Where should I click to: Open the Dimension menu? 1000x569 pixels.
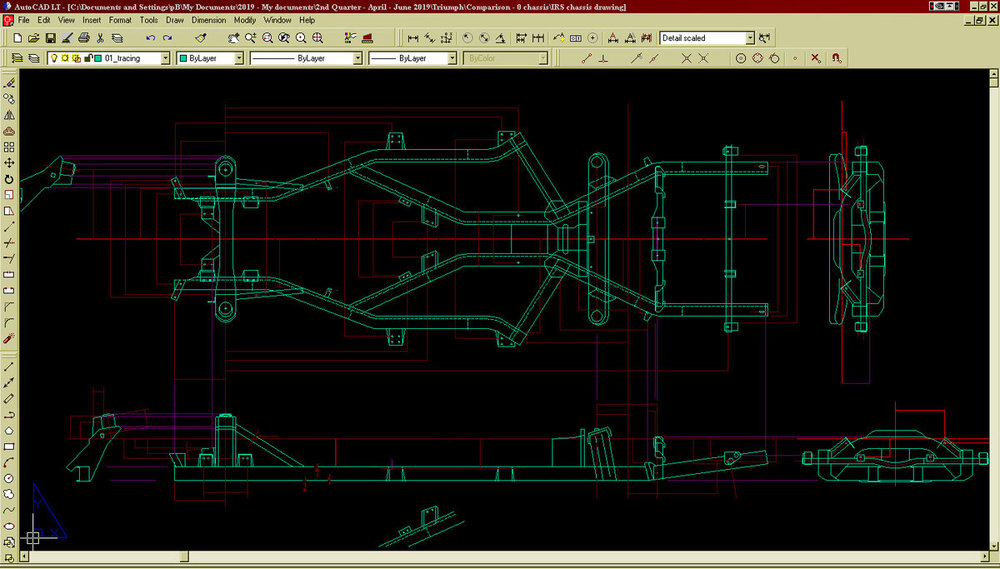point(209,20)
